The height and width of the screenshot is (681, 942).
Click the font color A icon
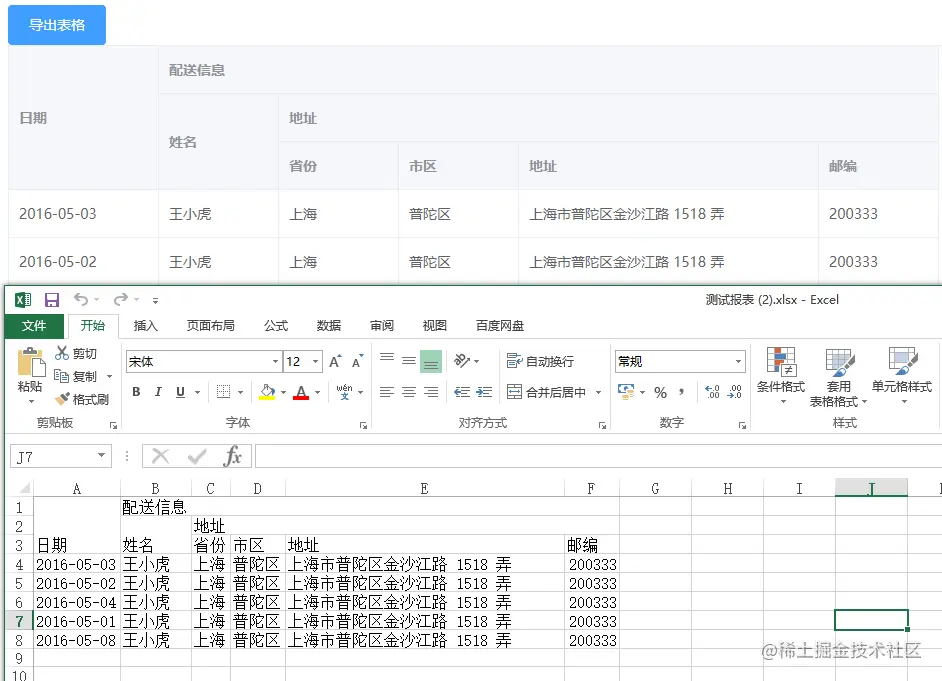point(301,392)
